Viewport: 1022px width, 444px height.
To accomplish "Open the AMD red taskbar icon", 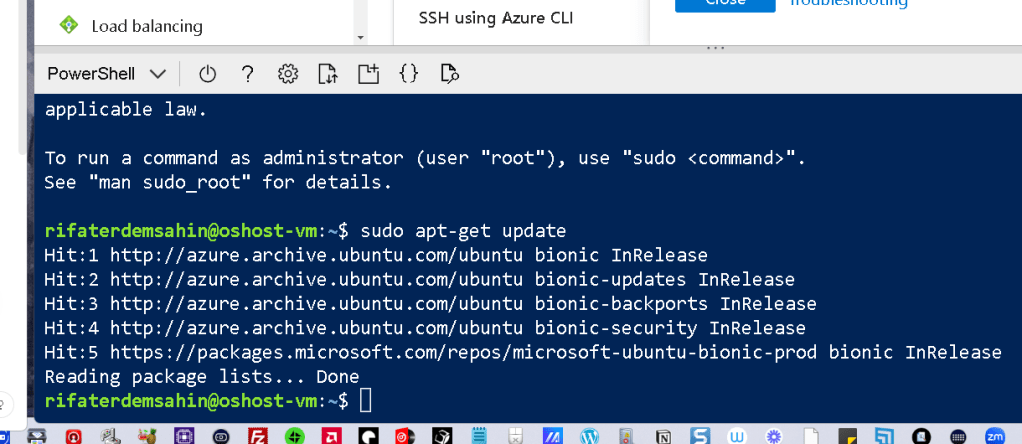I will [x=330, y=436].
